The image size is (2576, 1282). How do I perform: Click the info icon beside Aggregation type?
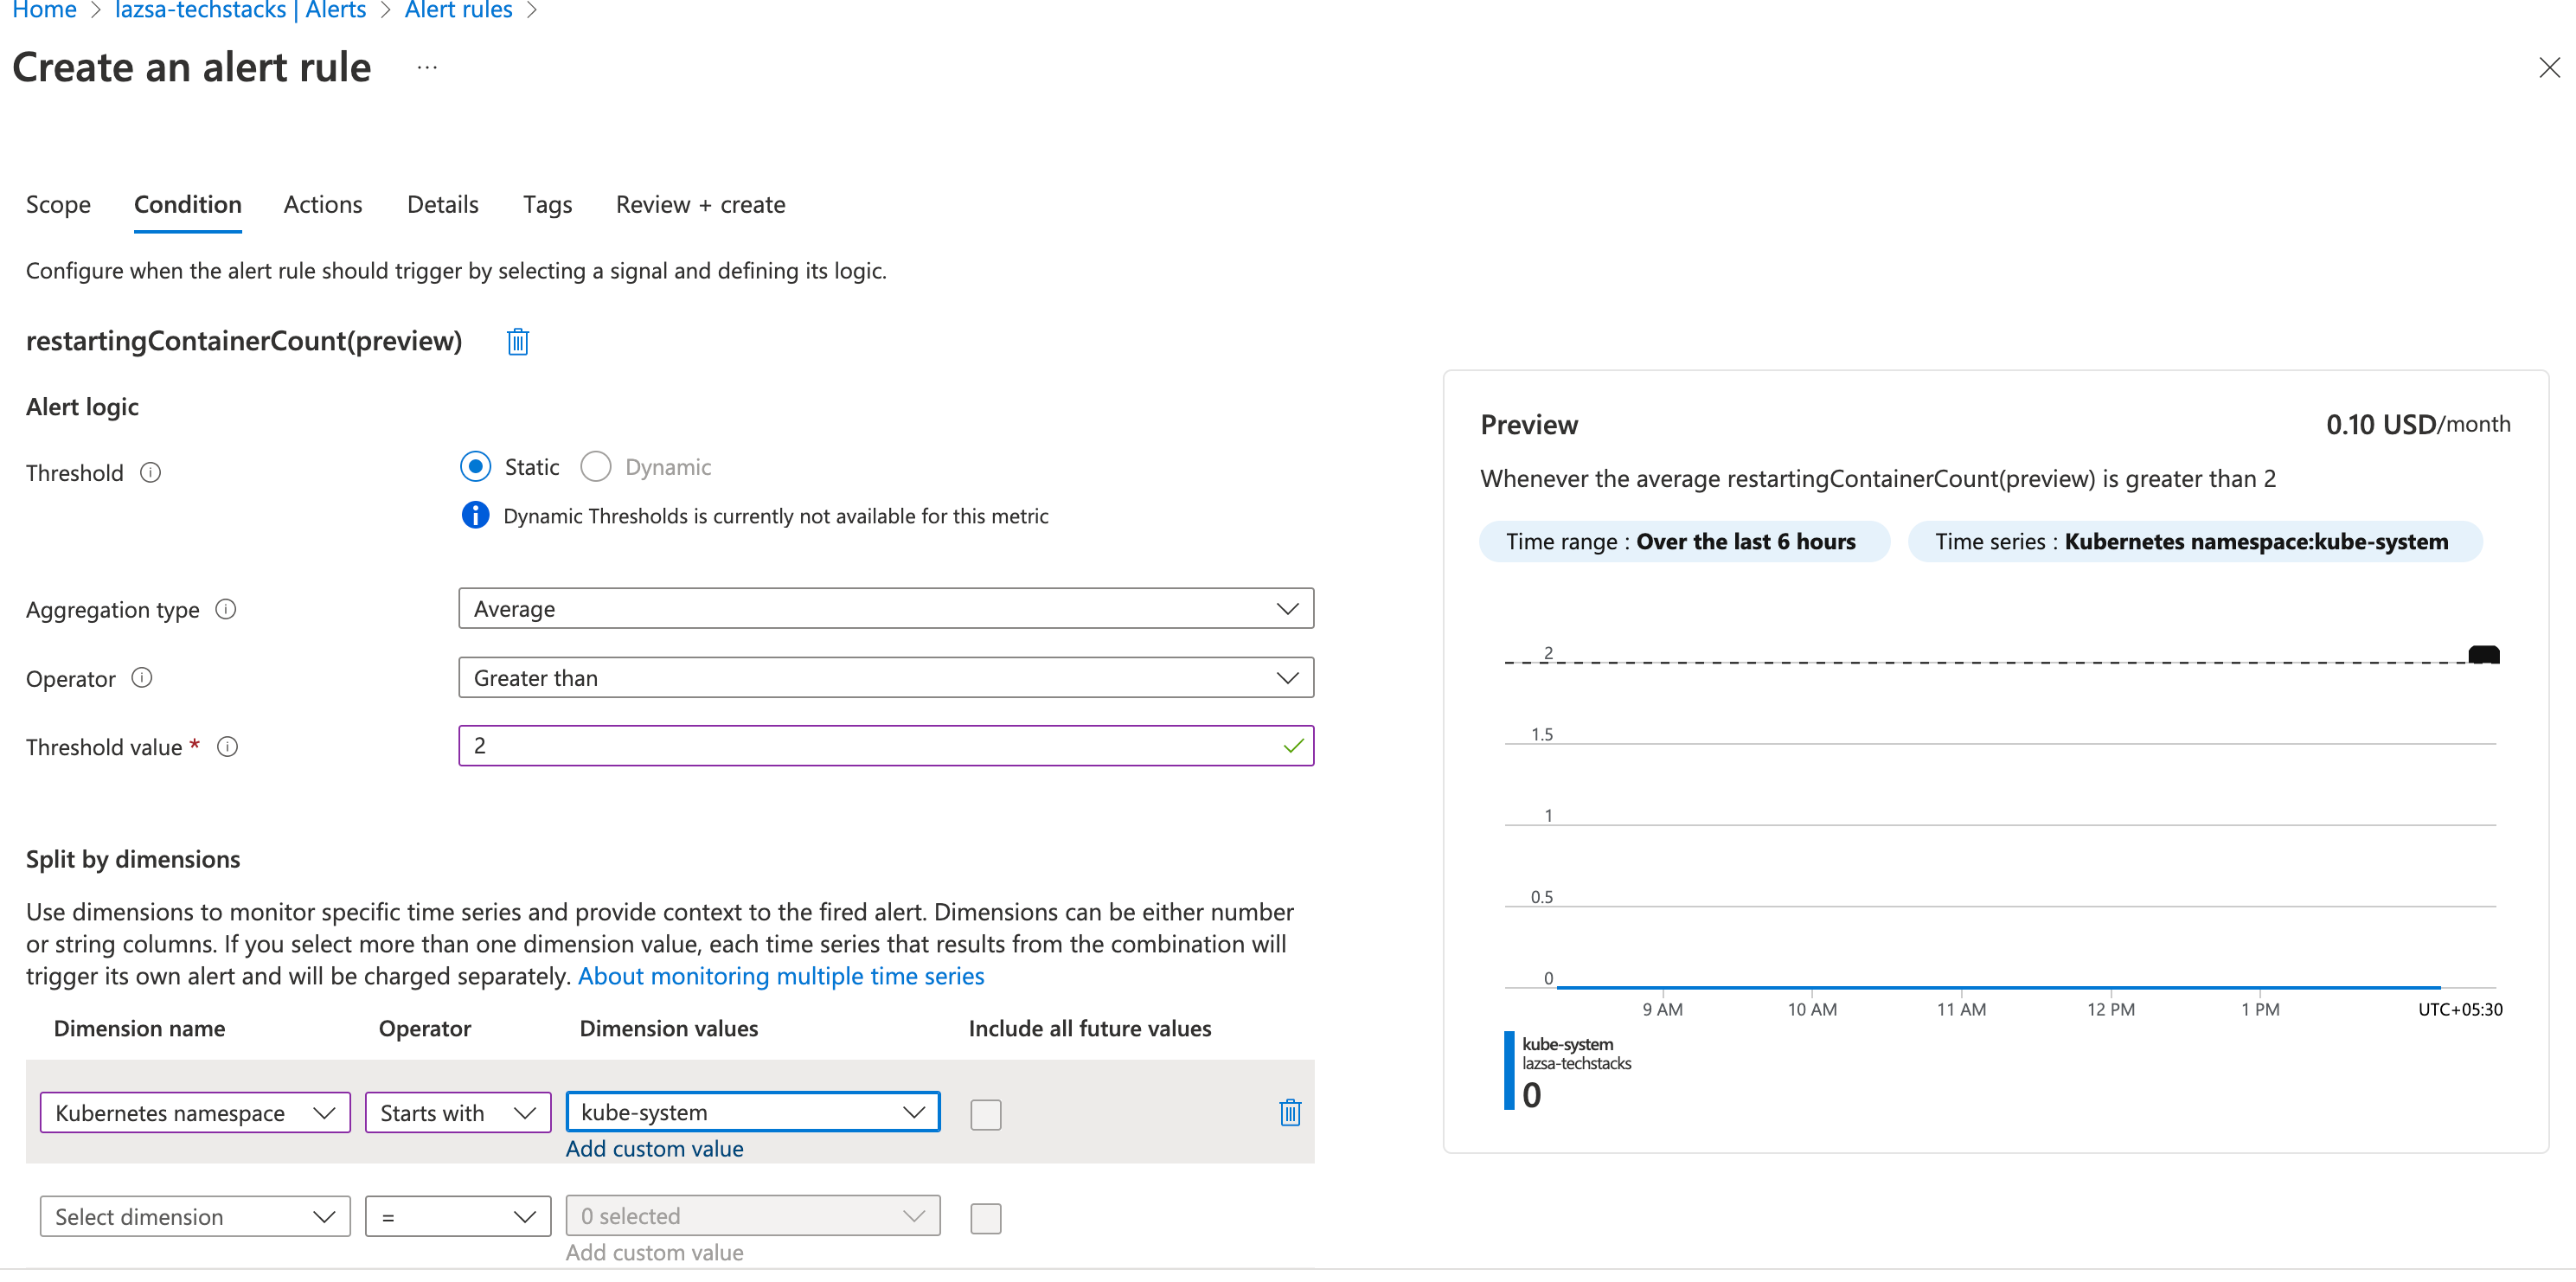click(226, 609)
